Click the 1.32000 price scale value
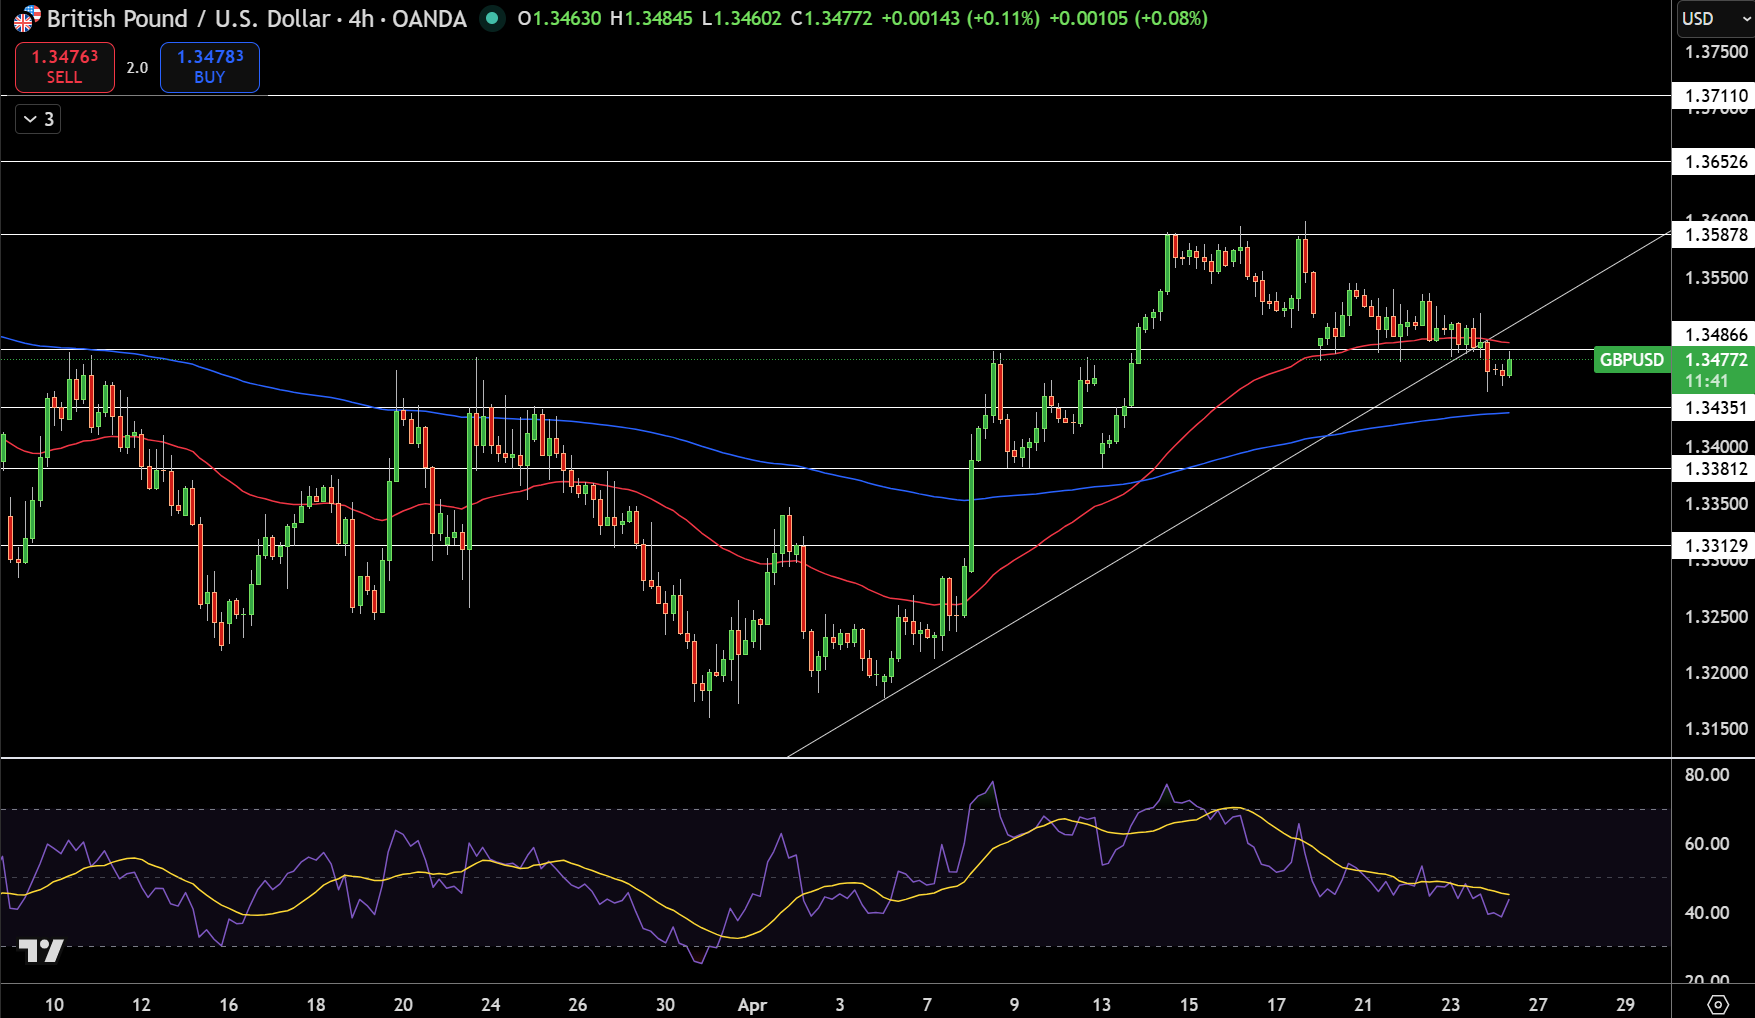 pos(1716,673)
